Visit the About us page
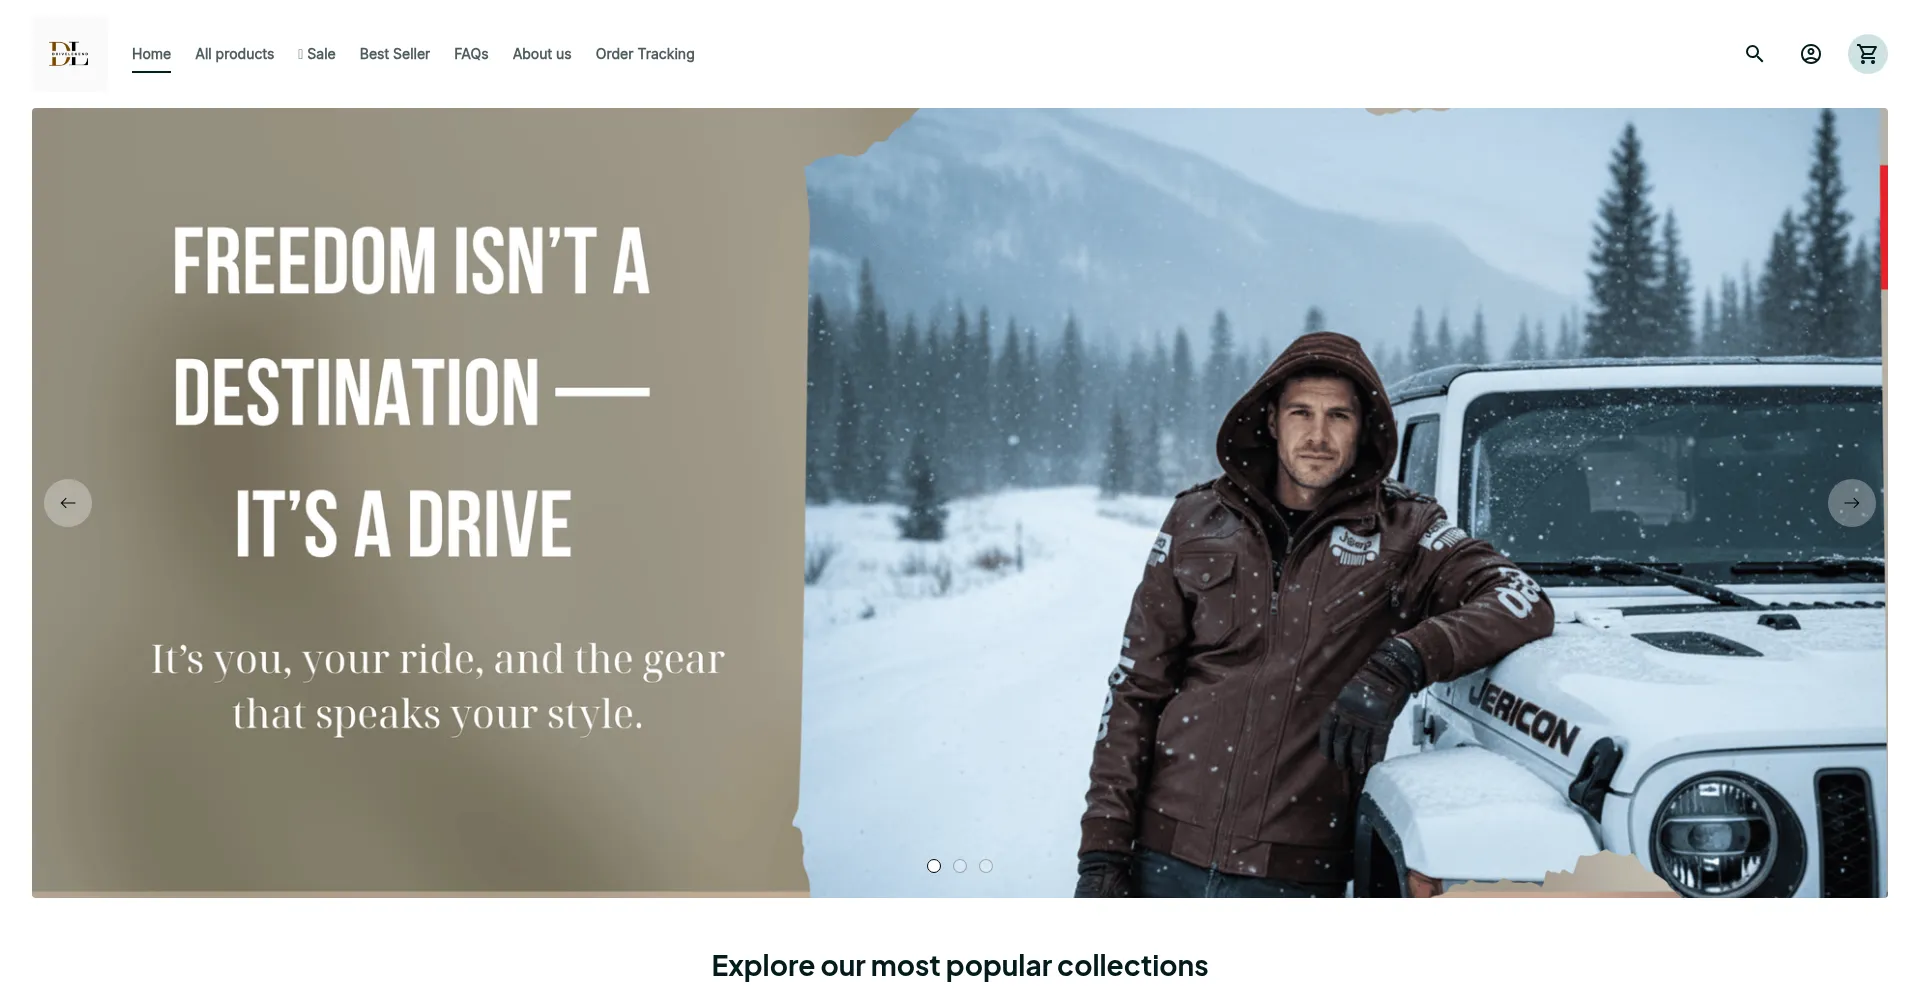 pos(542,54)
